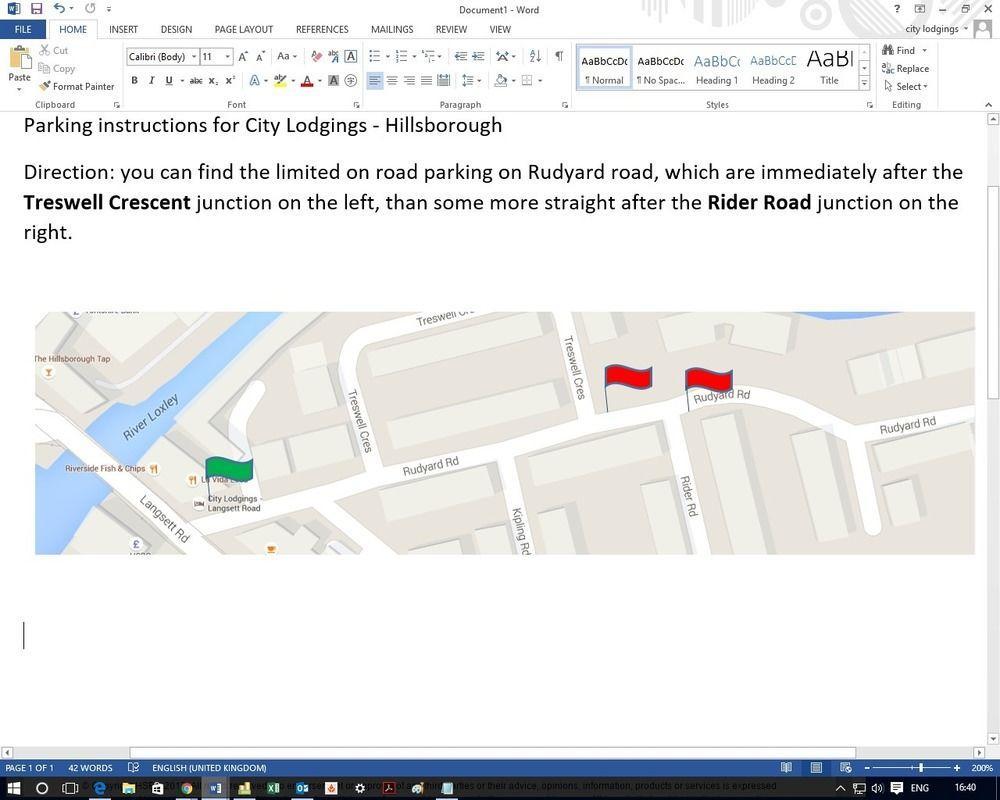Switch to the REFERENCES tab
The width and height of the screenshot is (1000, 800).
[322, 29]
